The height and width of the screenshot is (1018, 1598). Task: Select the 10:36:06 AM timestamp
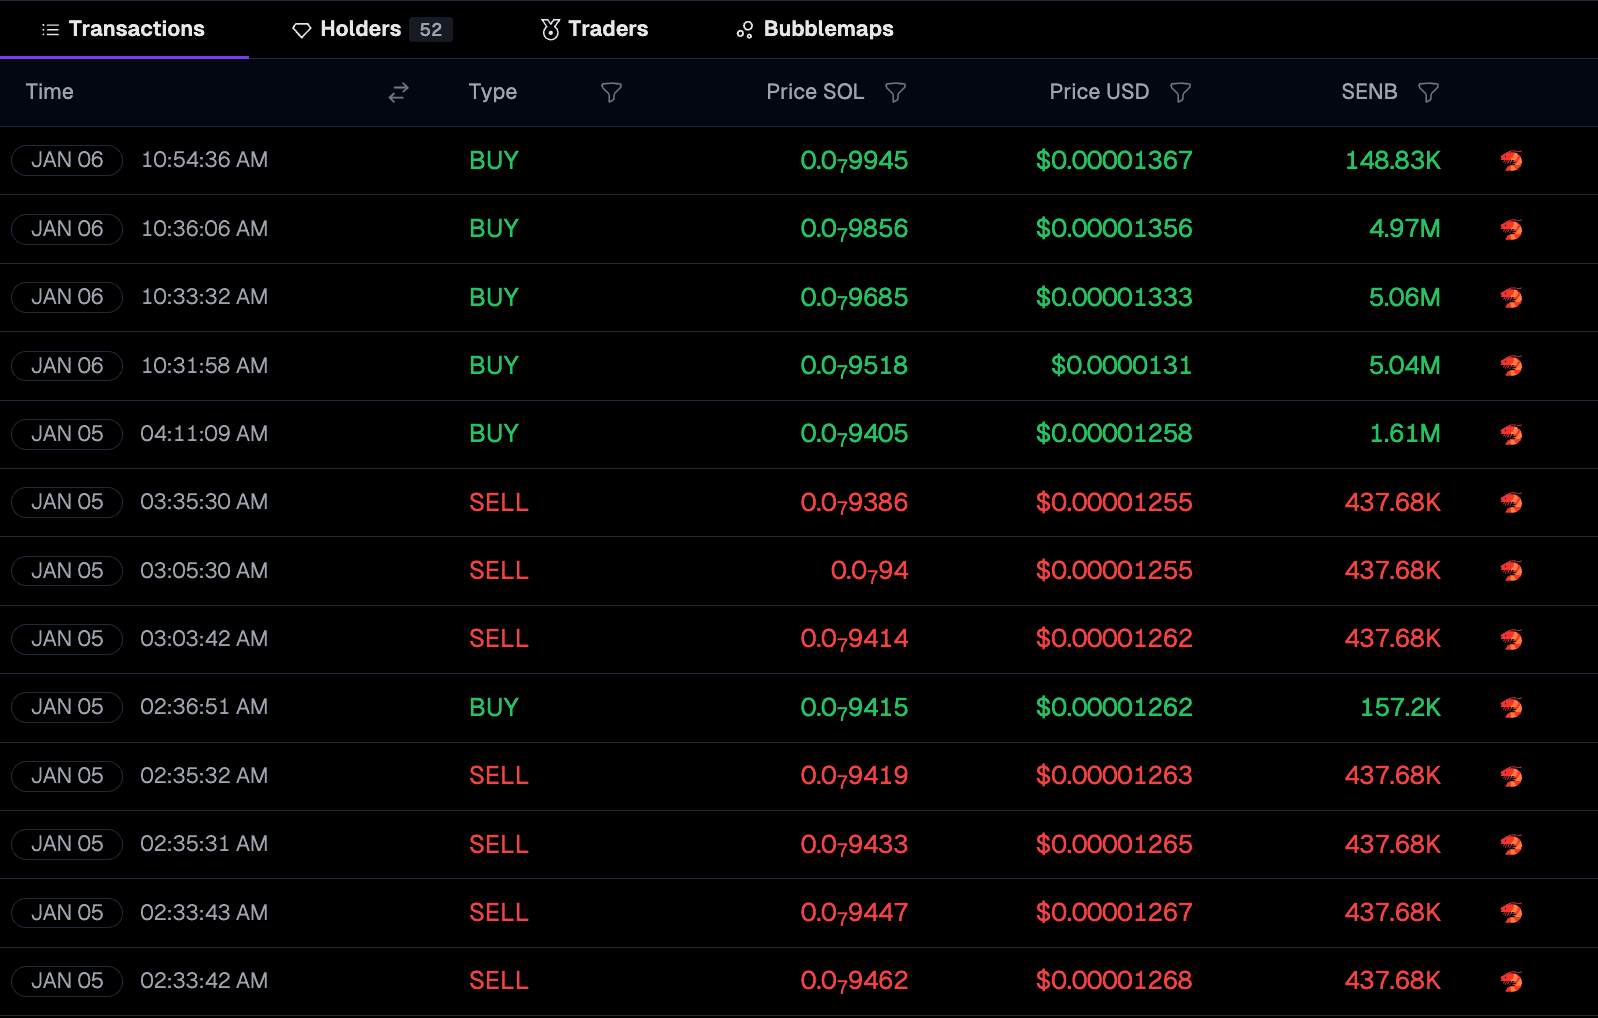tap(204, 229)
